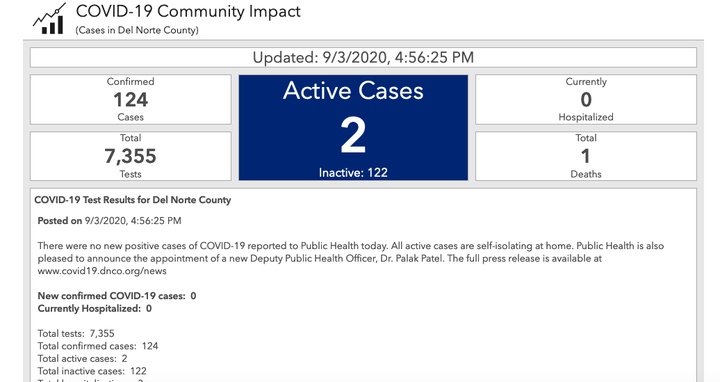The height and width of the screenshot is (382, 720).
Task: Click the COVID-19 Test Results for Del Norte County heading
Action: [133, 200]
